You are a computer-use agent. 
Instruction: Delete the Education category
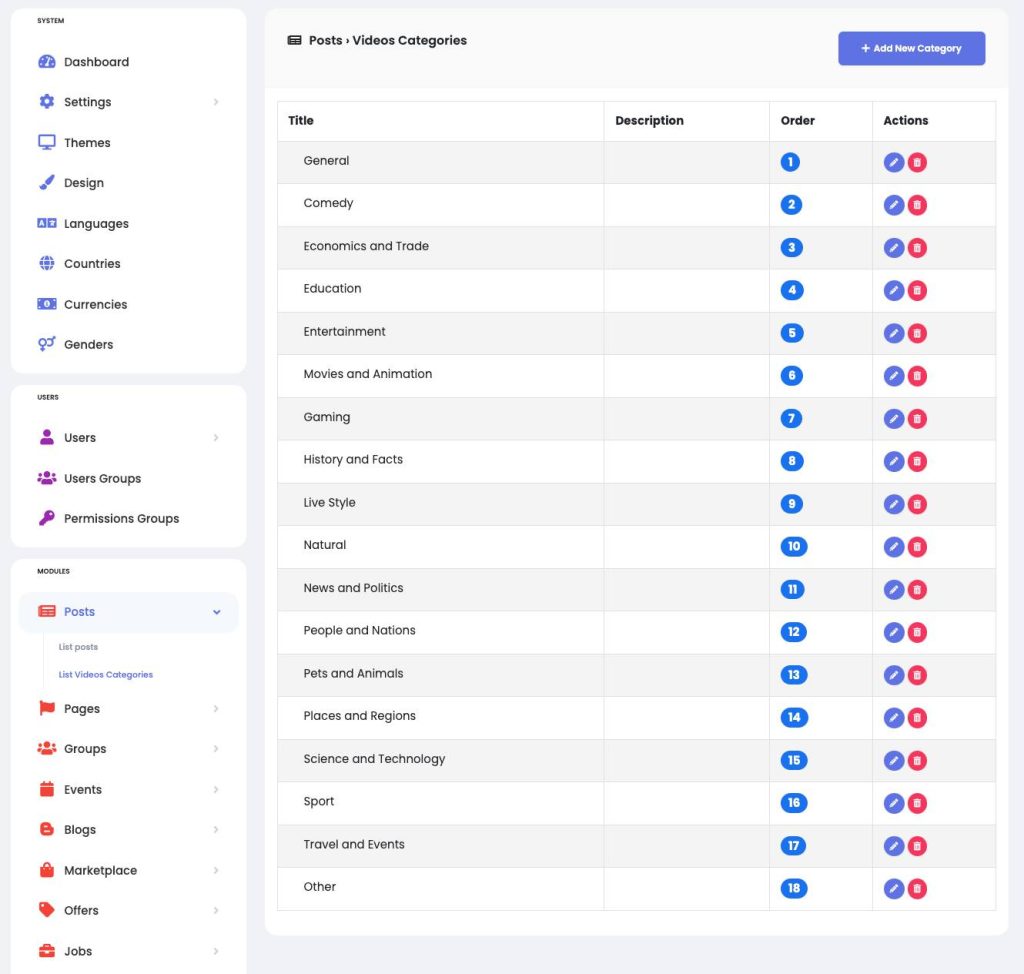(917, 291)
